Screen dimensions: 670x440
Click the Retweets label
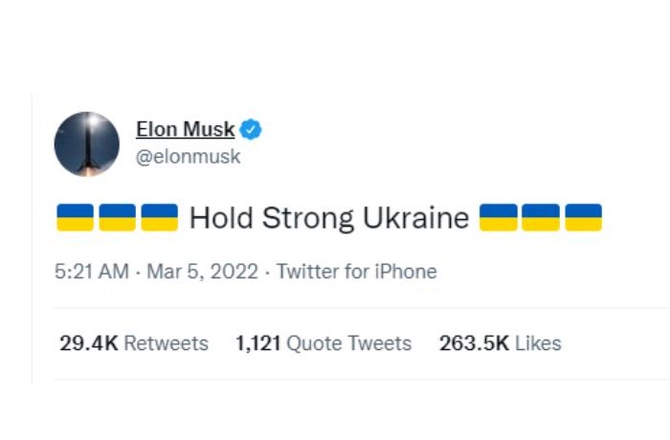click(166, 343)
